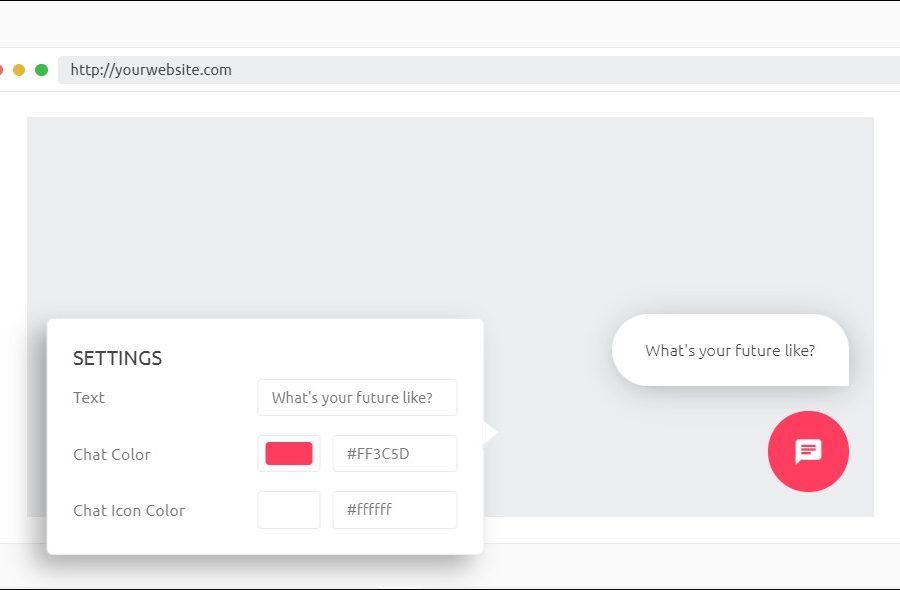Select the Chat Icon Color label
This screenshot has height=590, width=900.
[x=129, y=510]
